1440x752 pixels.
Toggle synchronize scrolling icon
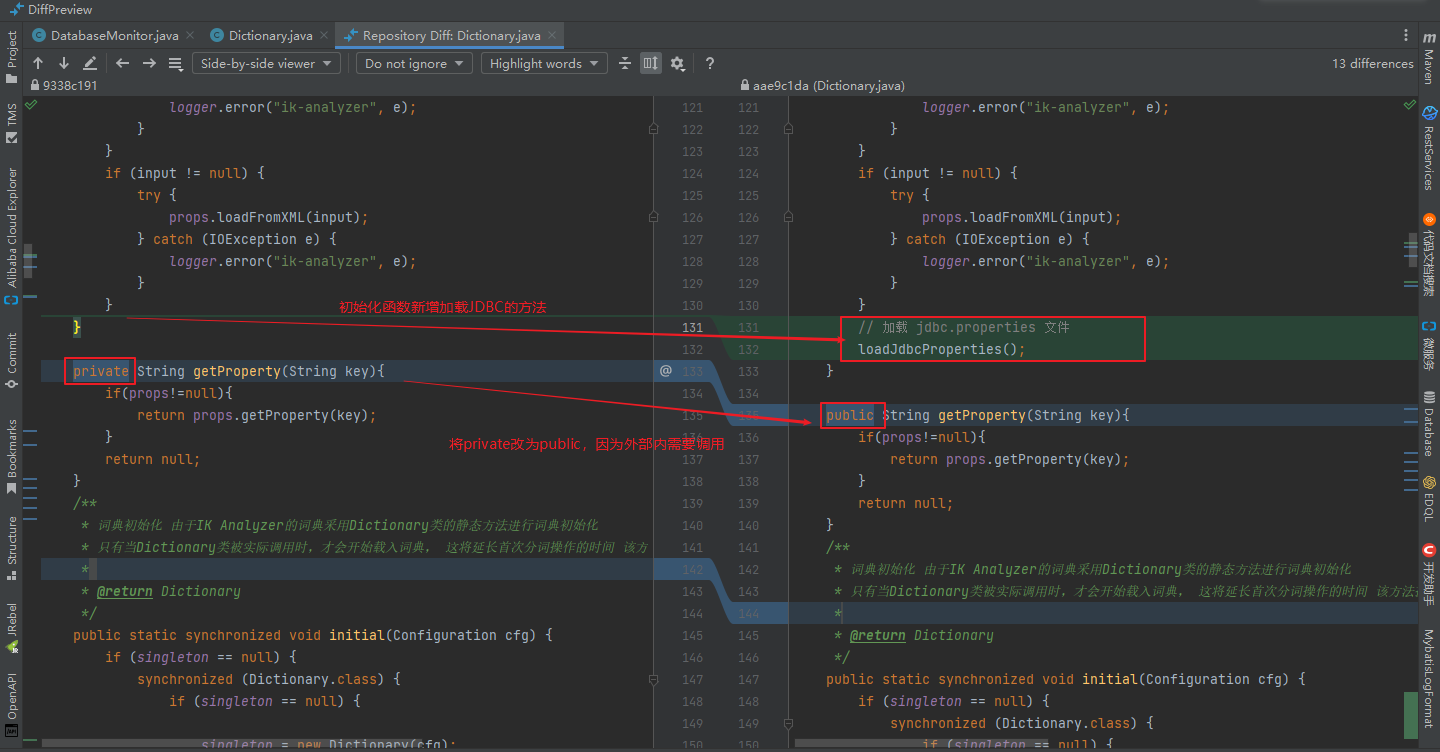(651, 63)
